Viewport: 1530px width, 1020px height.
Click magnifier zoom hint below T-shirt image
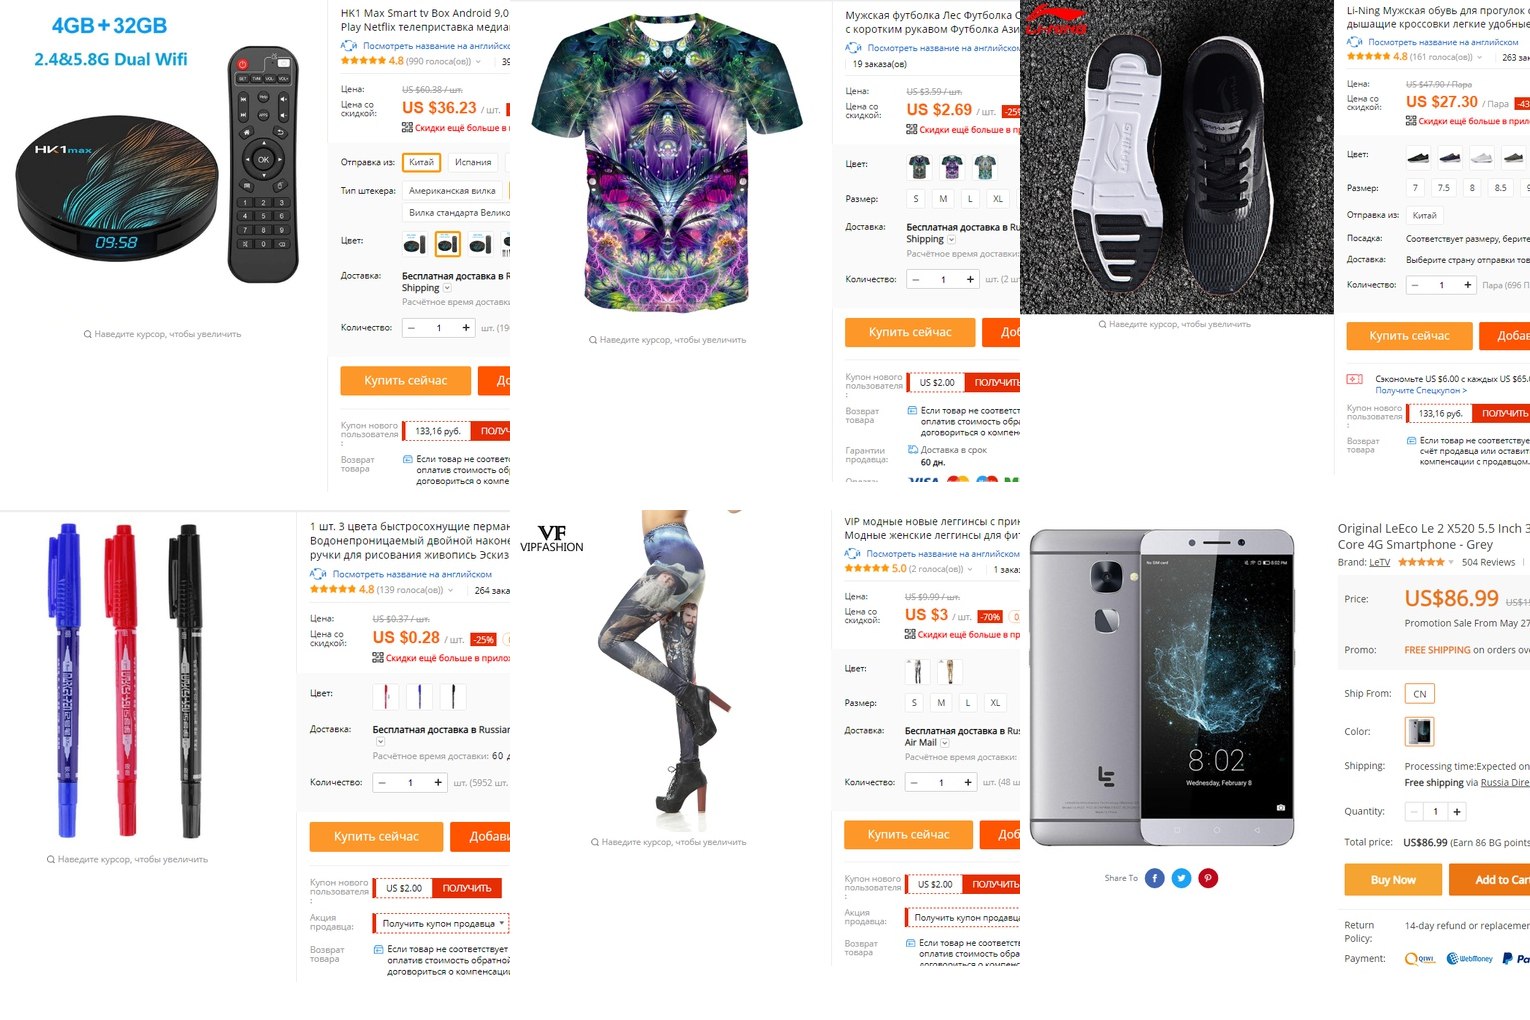594,340
